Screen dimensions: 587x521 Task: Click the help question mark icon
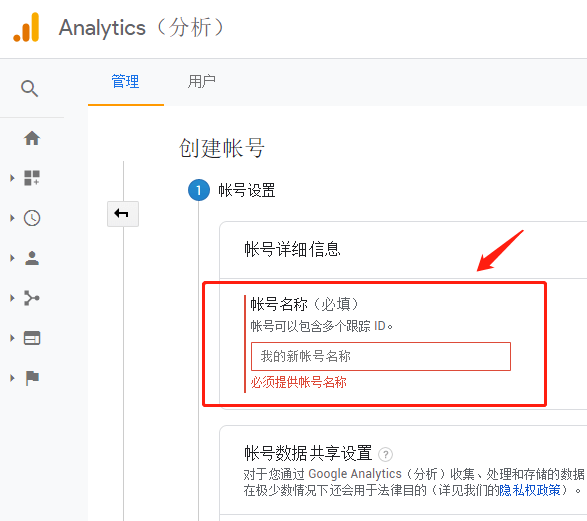pyautogui.click(x=385, y=454)
